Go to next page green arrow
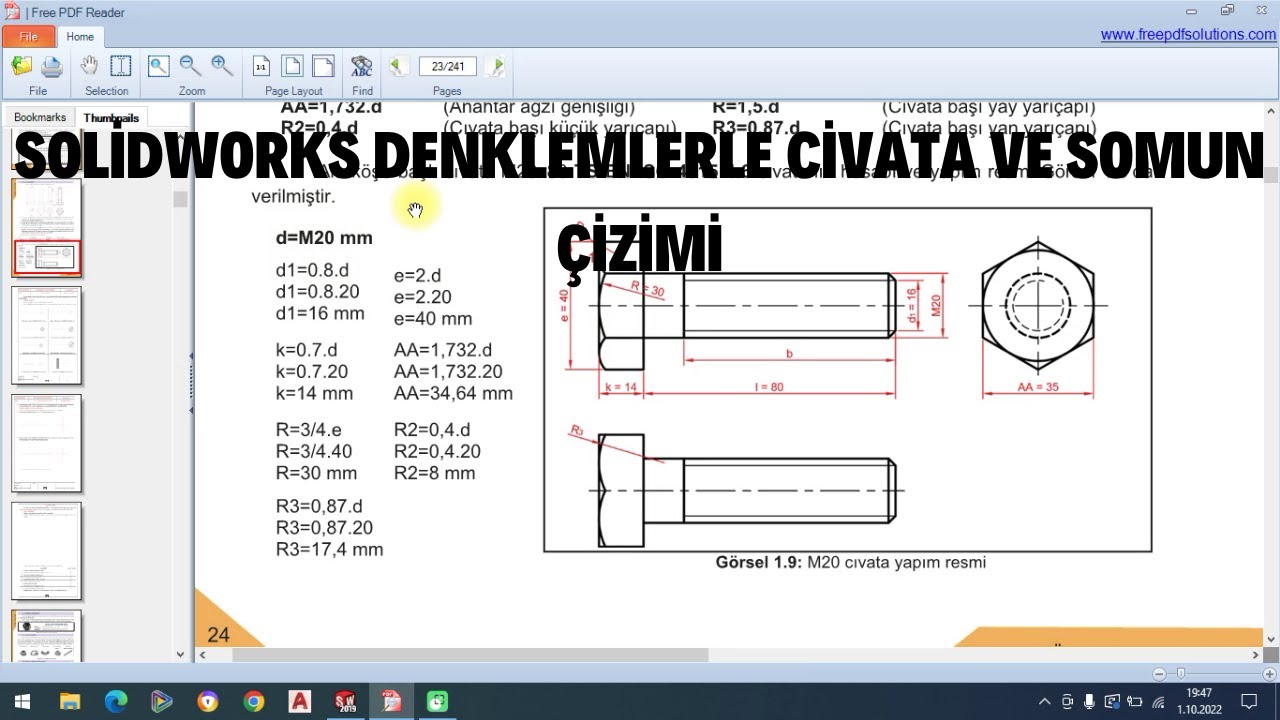The height and width of the screenshot is (720, 1280). click(x=495, y=67)
